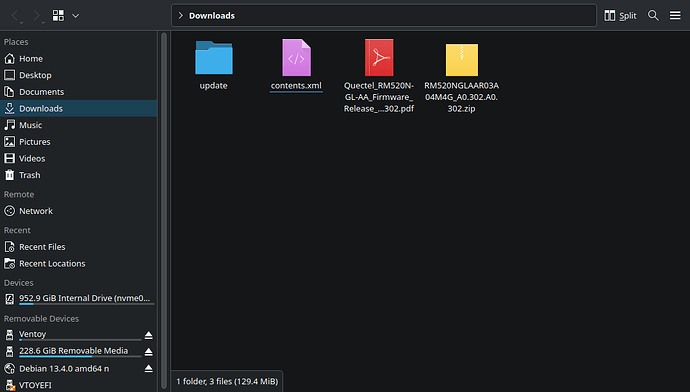This screenshot has height=392, width=690.
Task: Click the zip file name text
Action: 462,97
